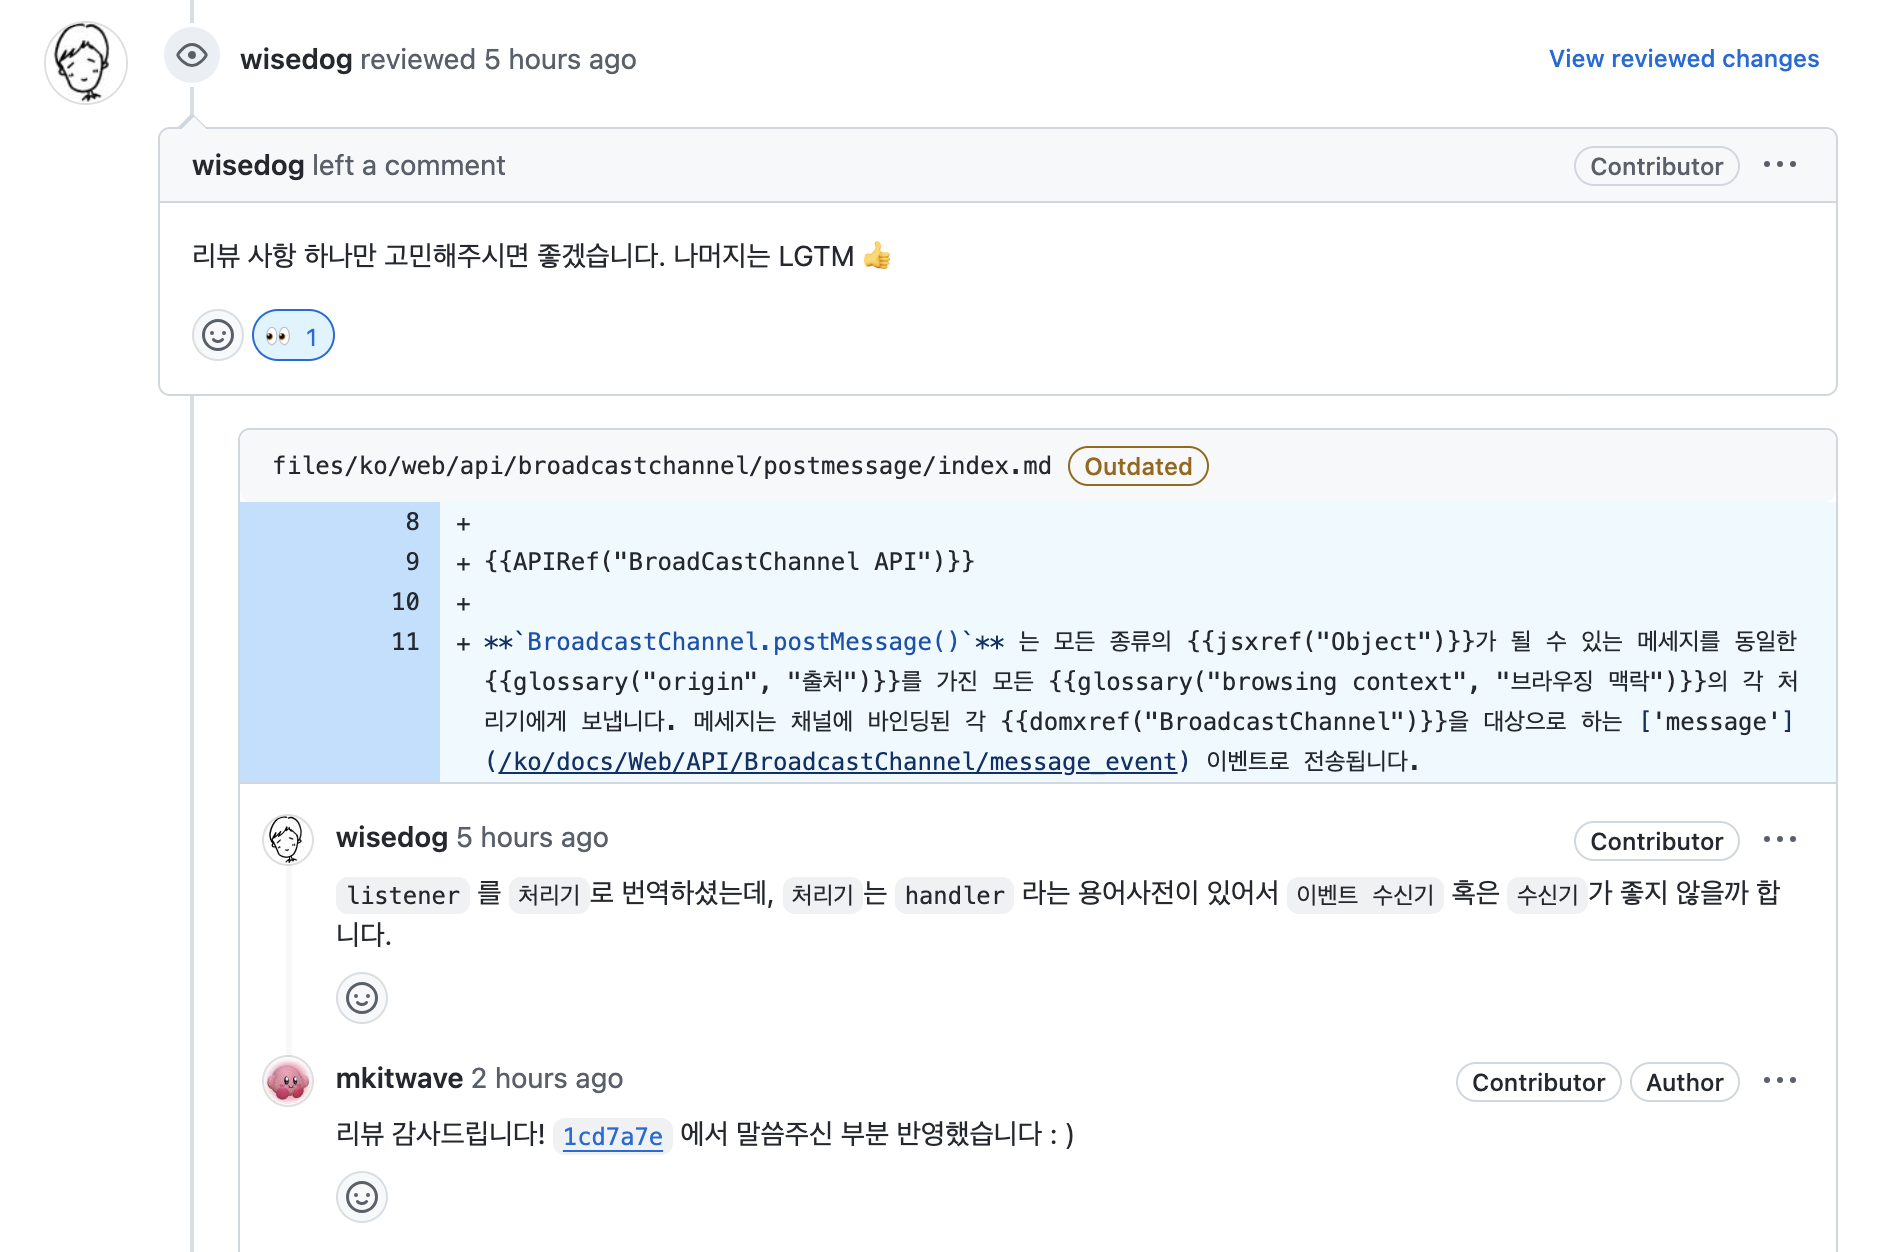Screen dimensions: 1904x1252
Task: Click mkitwave username in reply
Action: pyautogui.click(x=399, y=1079)
